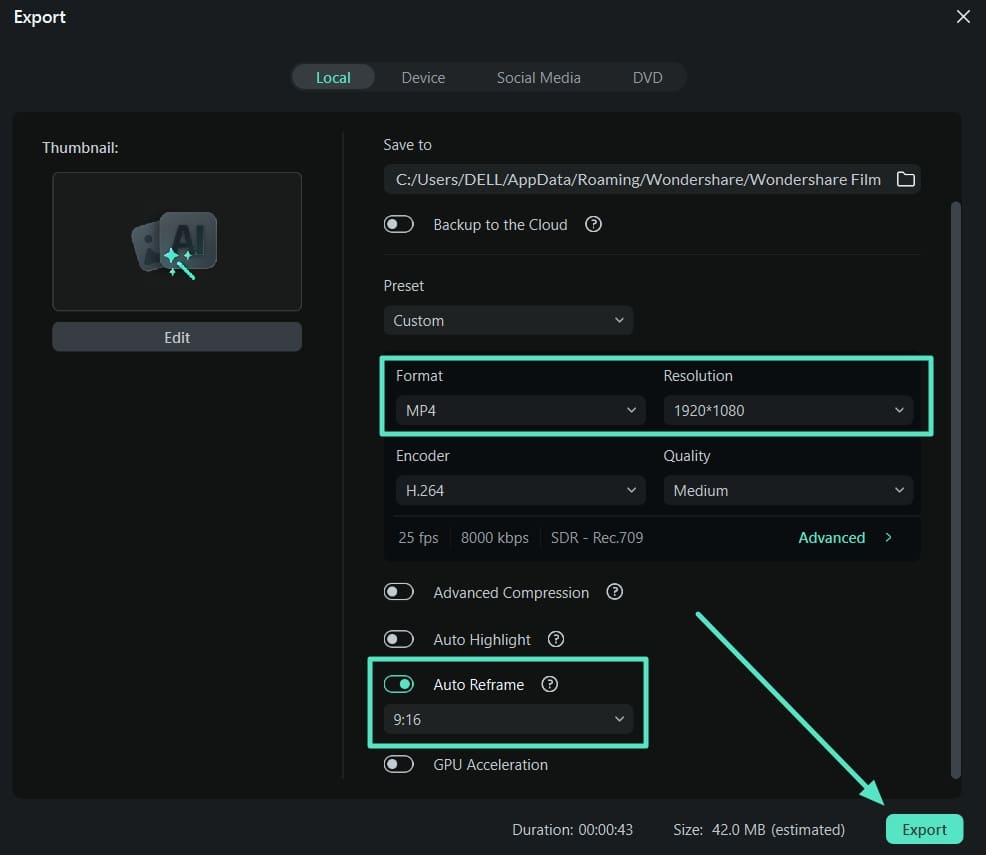Screen dimensions: 986x855
Task: Click the Size 42.0 MB estimate
Action: [x=759, y=830]
